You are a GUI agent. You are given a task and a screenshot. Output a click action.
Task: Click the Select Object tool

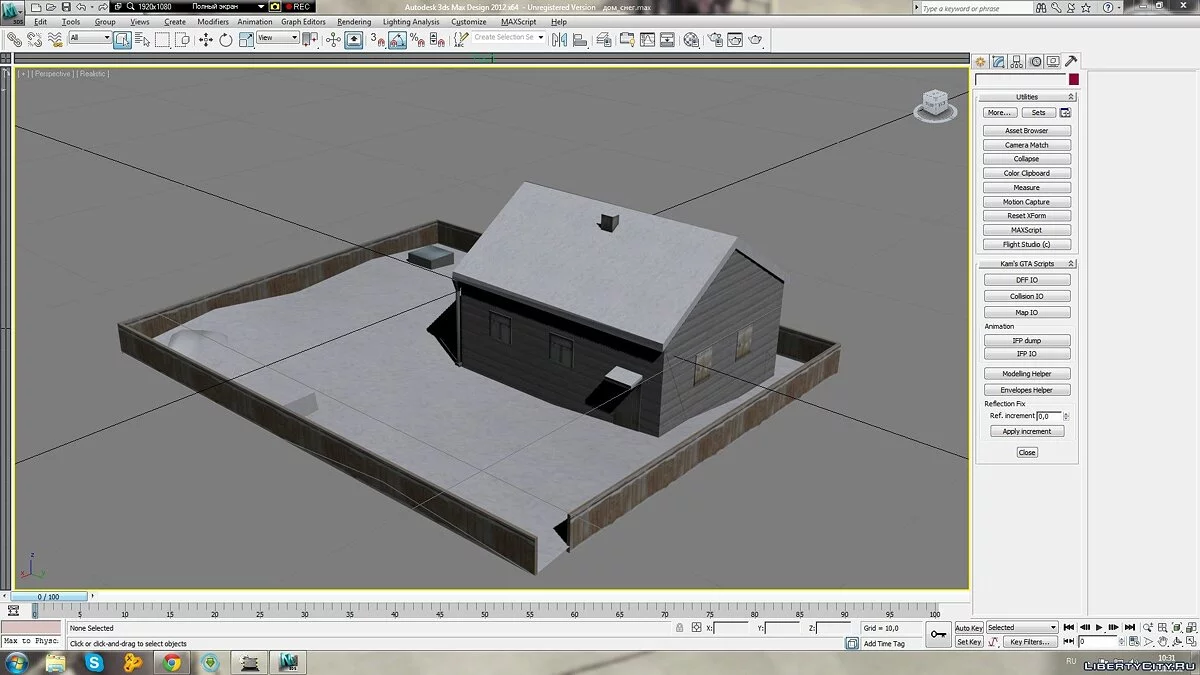coord(122,40)
